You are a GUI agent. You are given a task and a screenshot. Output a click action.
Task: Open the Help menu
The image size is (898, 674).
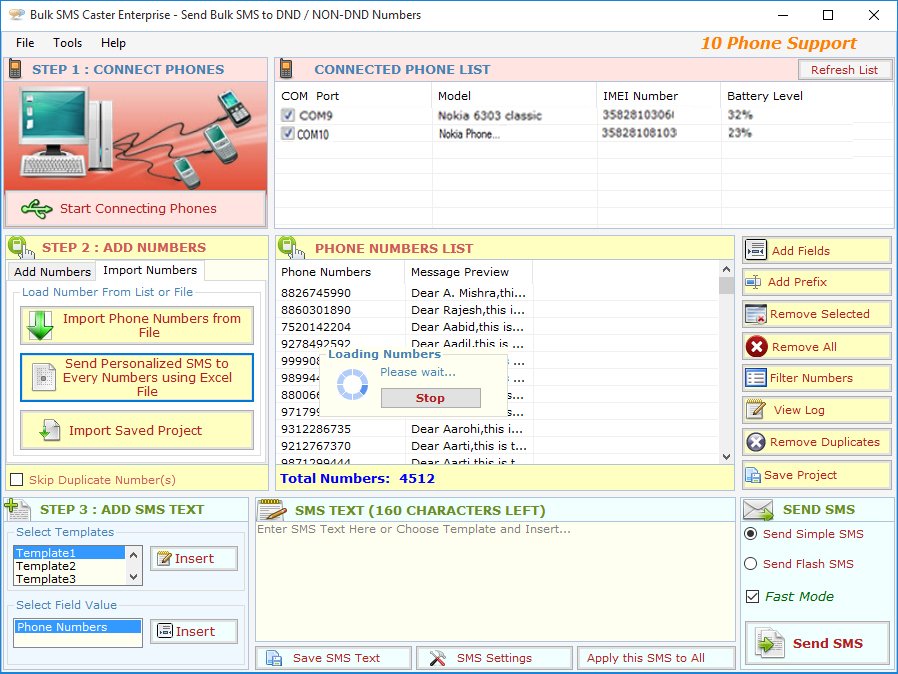coord(113,43)
